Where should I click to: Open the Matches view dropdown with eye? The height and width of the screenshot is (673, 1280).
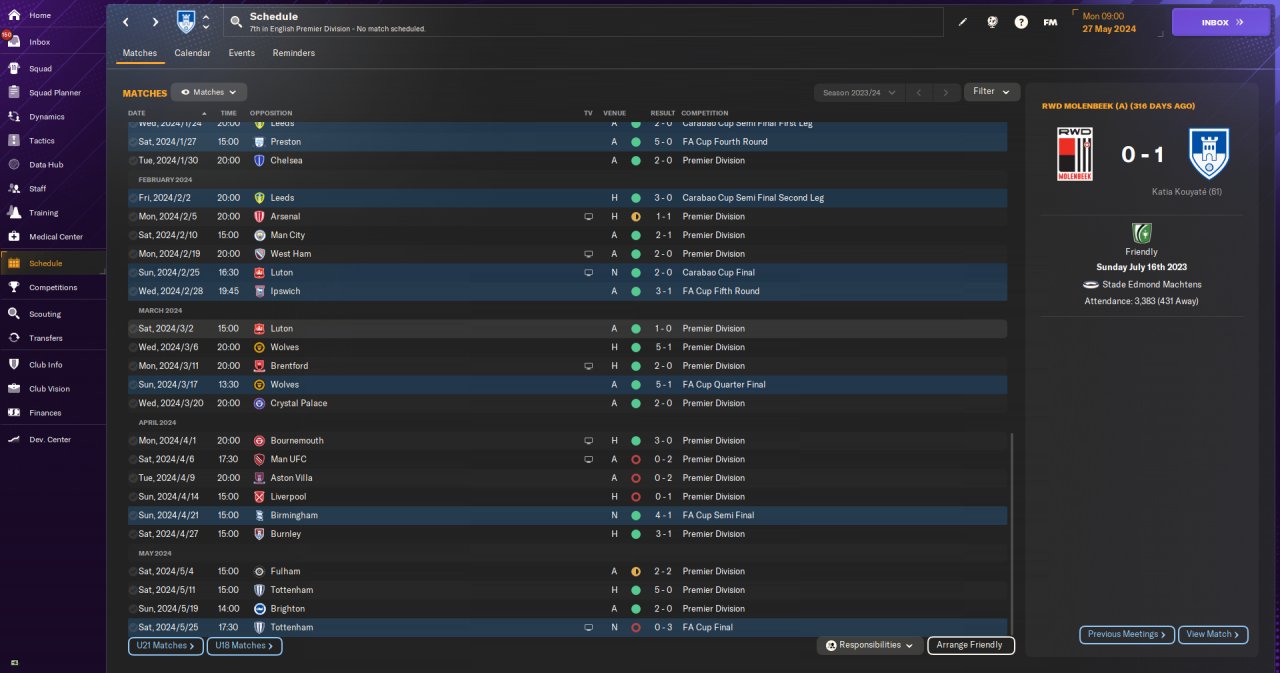coord(209,92)
